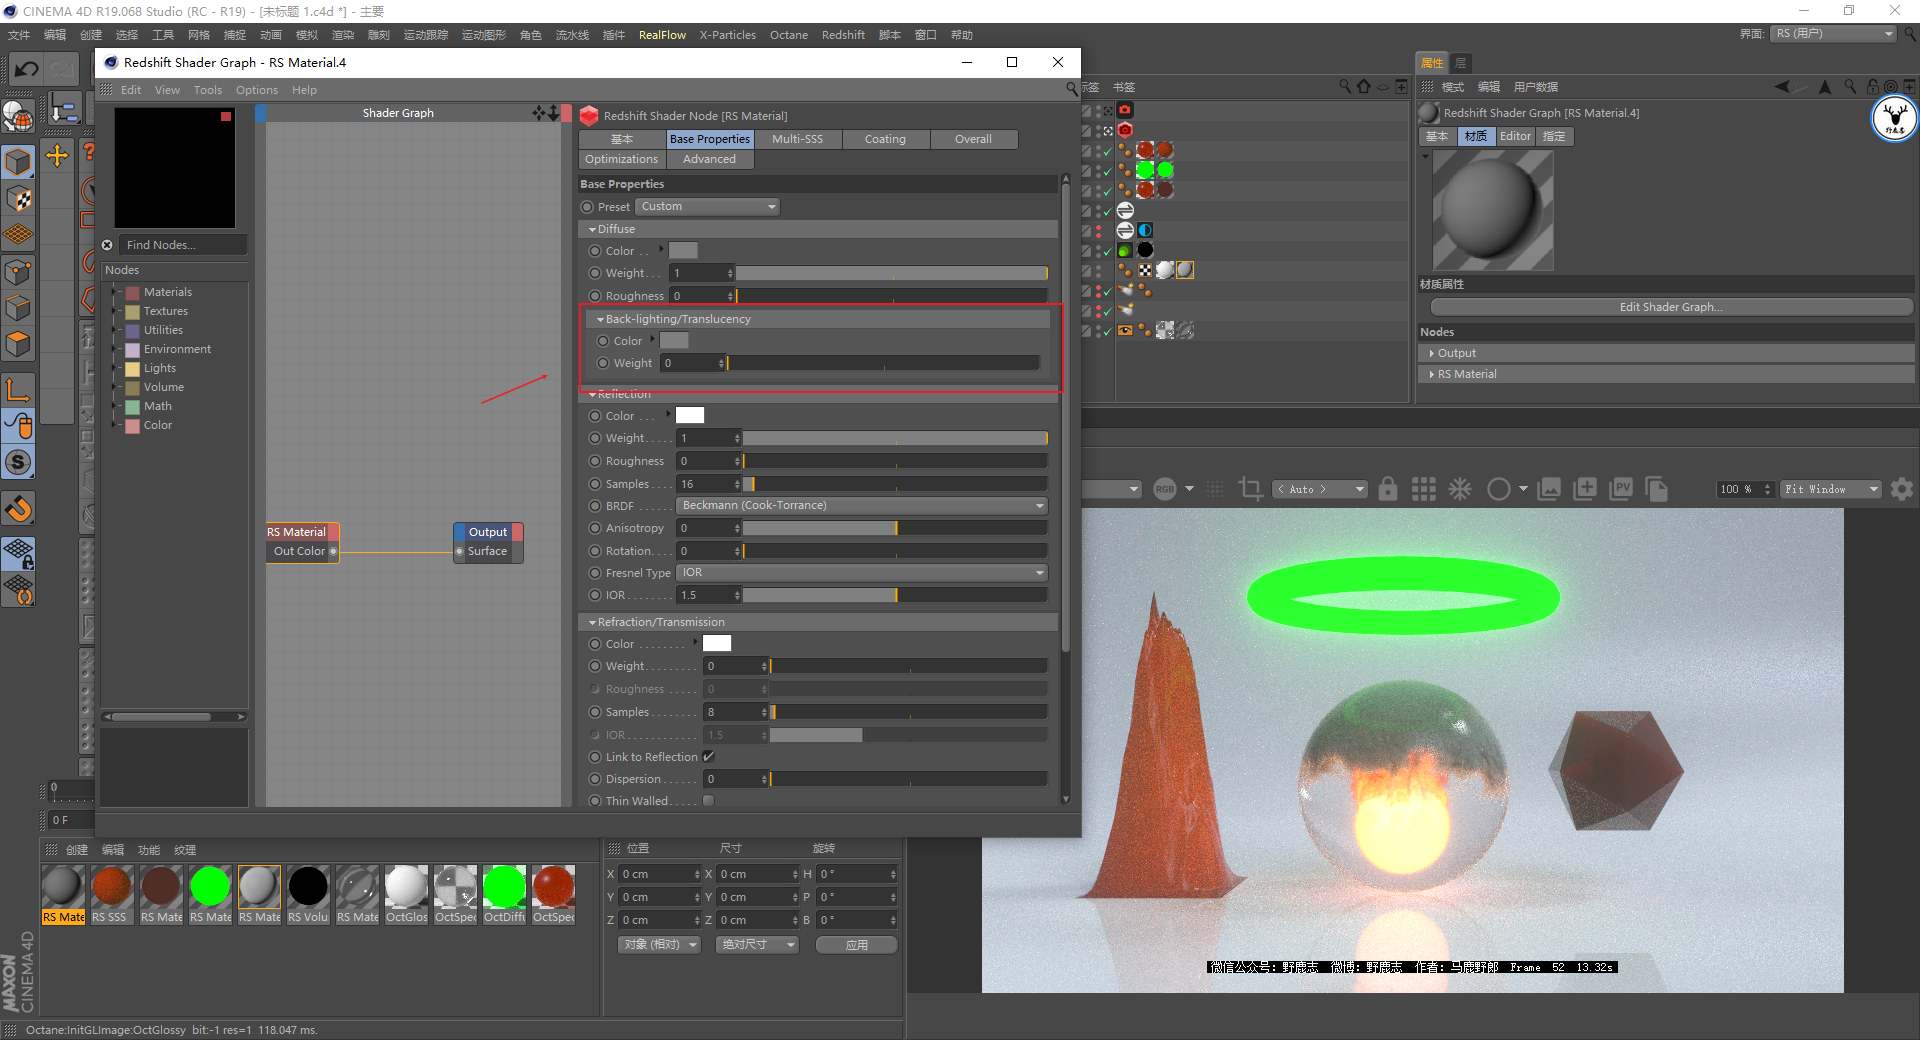The height and width of the screenshot is (1040, 1920).
Task: Toggle the Snap S icon
Action: (x=19, y=462)
